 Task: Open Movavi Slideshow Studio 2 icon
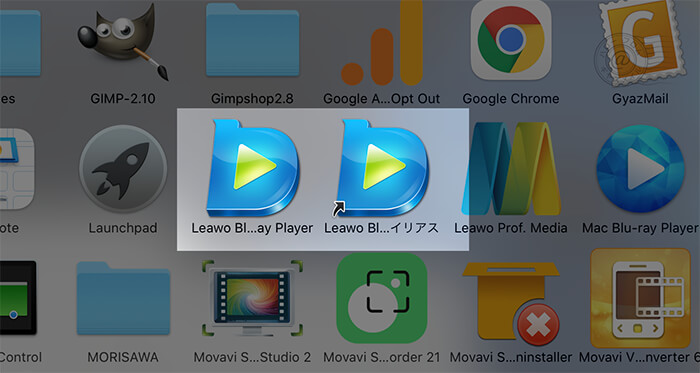pyautogui.click(x=252, y=298)
